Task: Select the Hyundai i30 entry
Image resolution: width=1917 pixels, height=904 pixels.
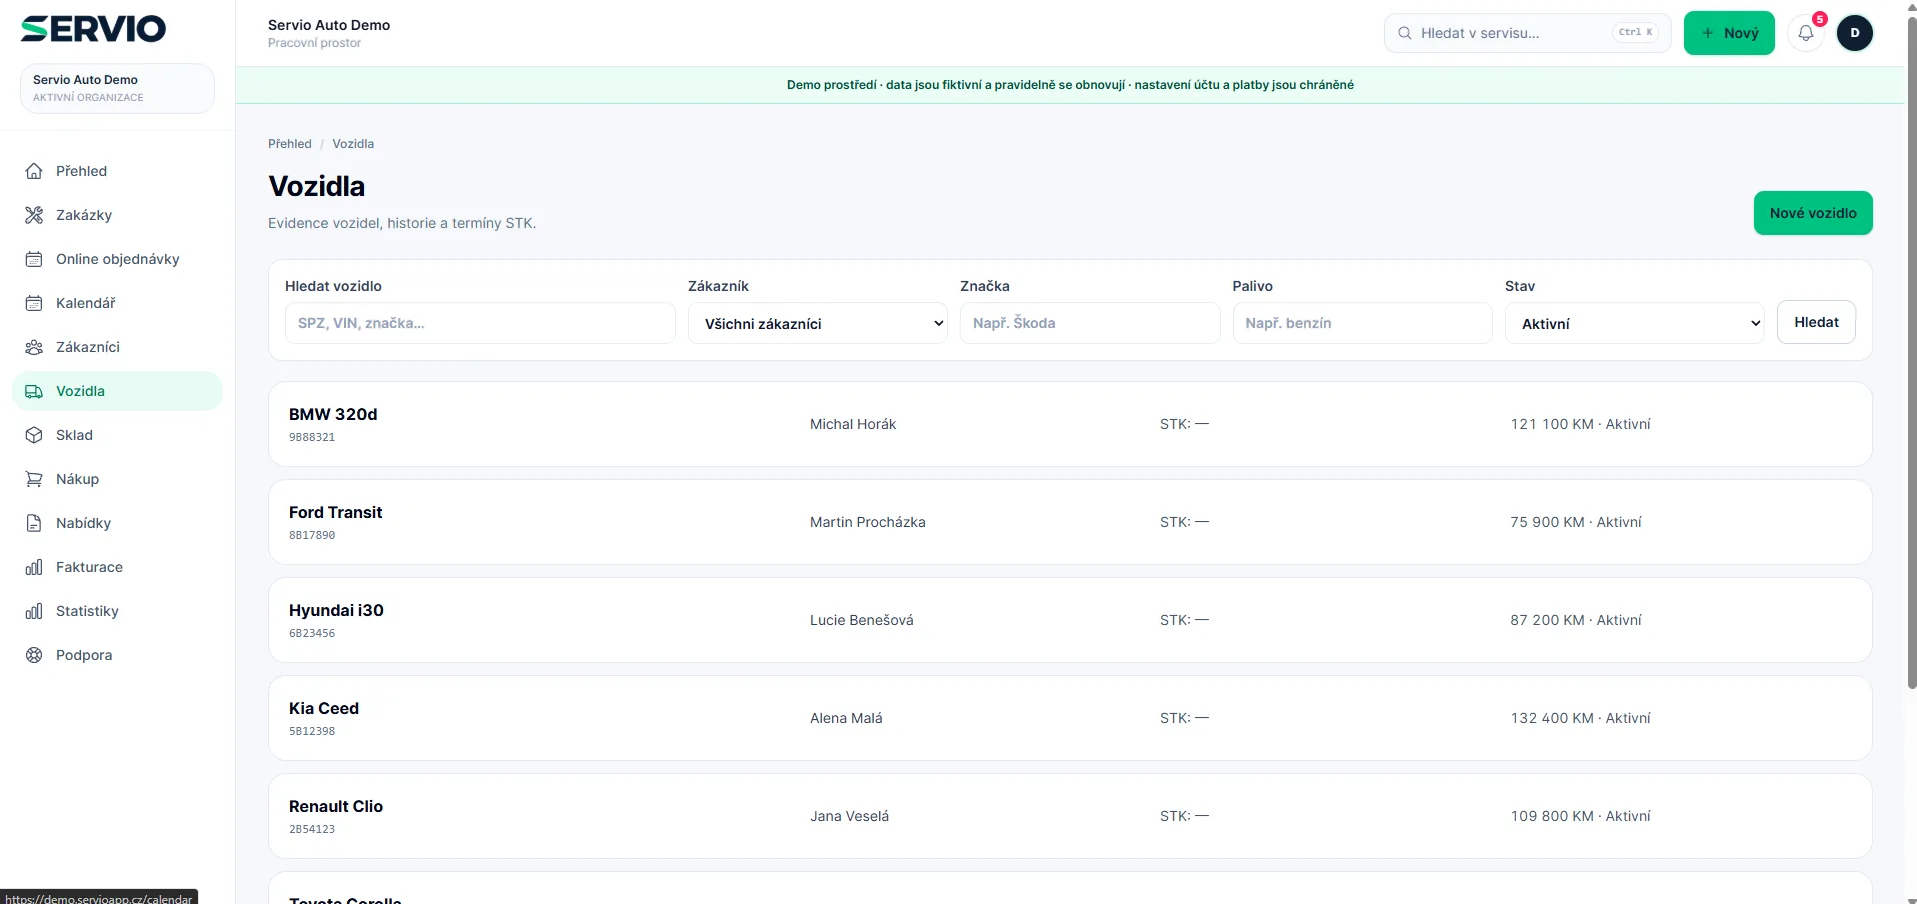Action: point(1070,620)
